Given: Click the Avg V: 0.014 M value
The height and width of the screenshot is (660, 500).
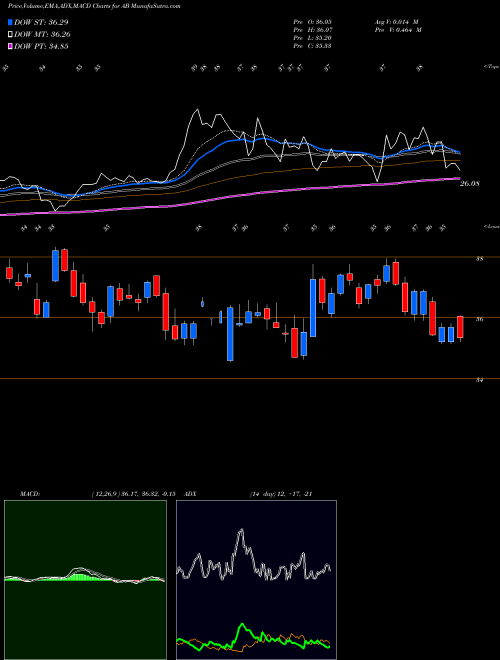Looking at the screenshot, I should (396, 22).
